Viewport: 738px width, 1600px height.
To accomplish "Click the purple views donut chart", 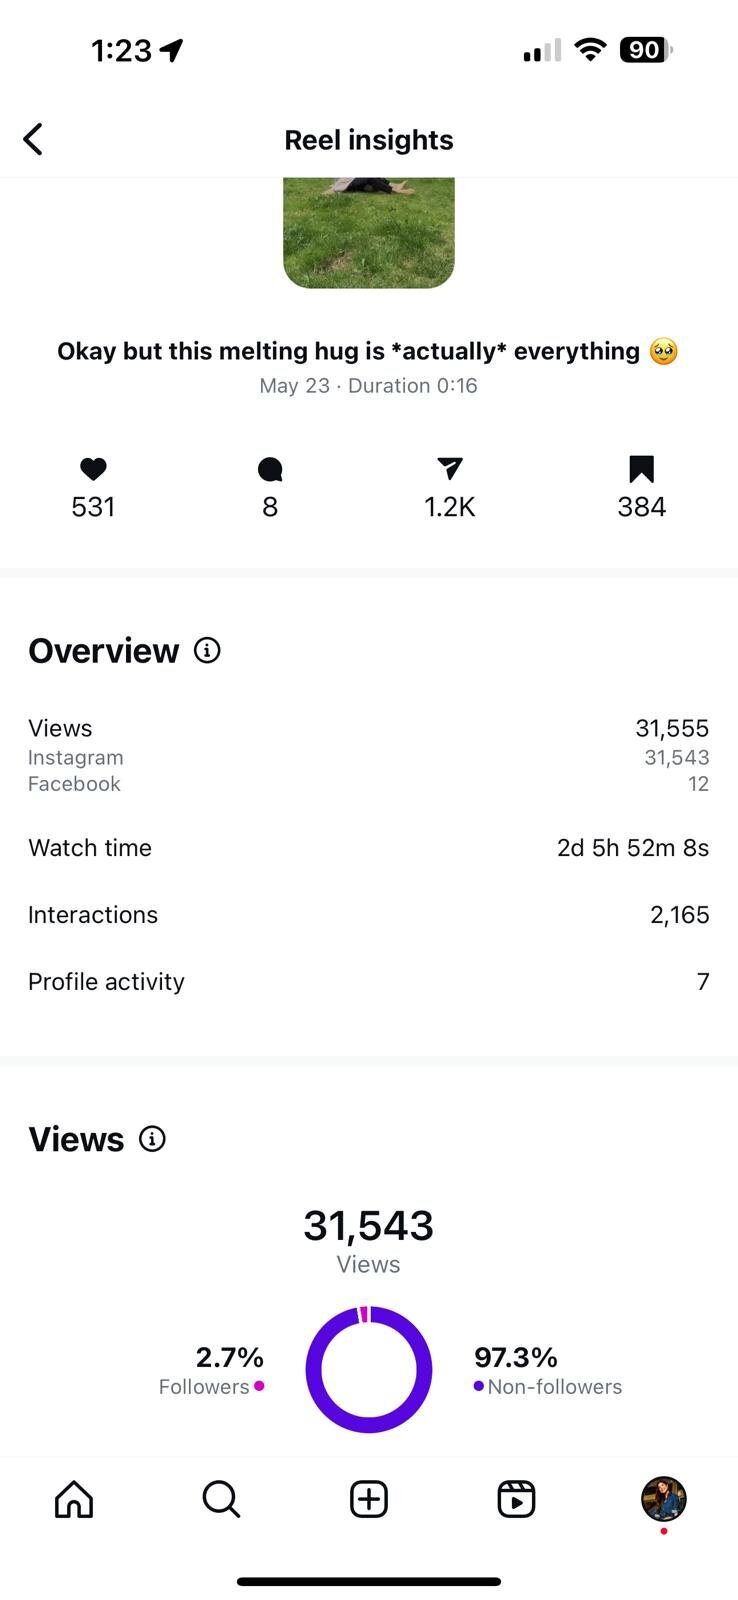I will [x=369, y=1369].
